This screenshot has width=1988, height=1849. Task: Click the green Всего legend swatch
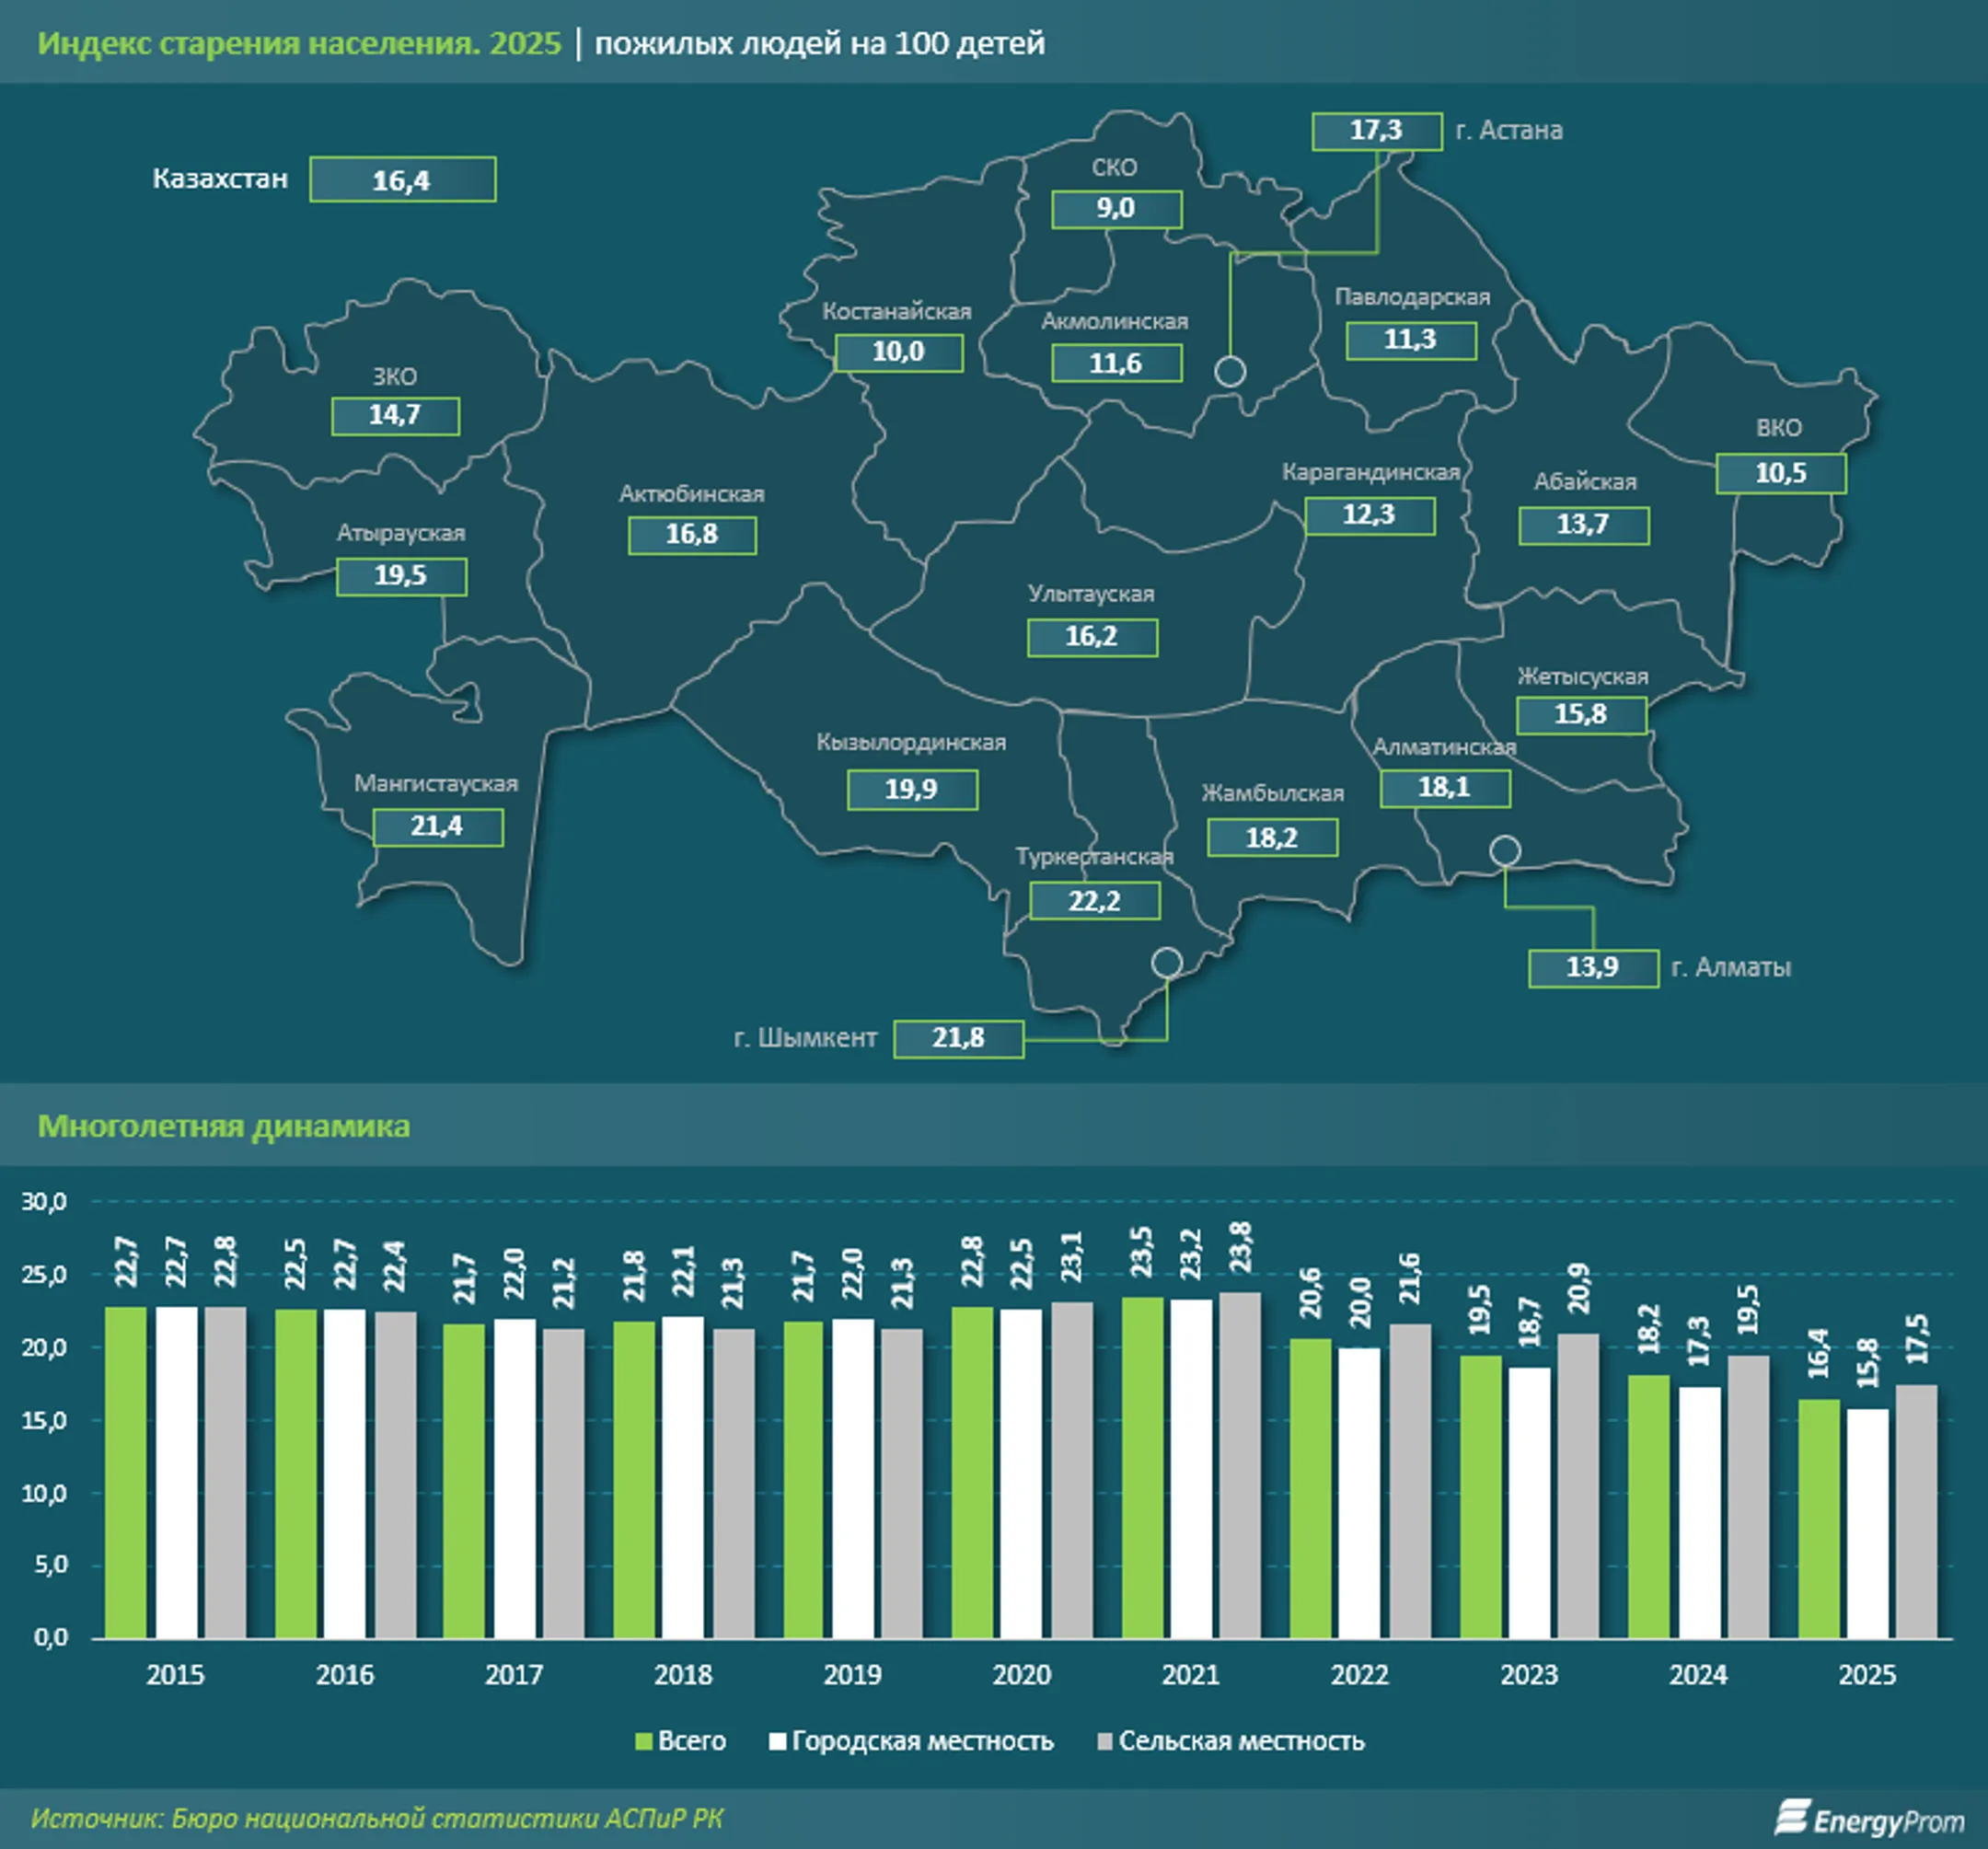643,1741
